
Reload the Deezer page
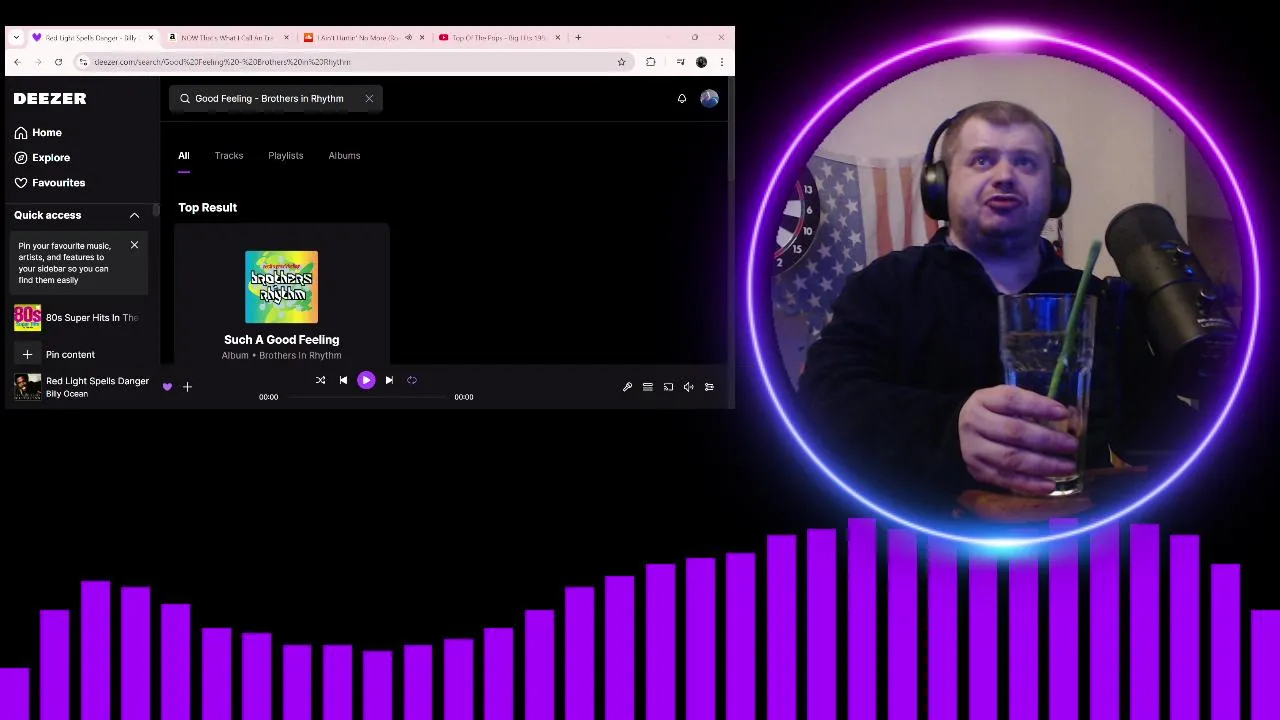58,62
